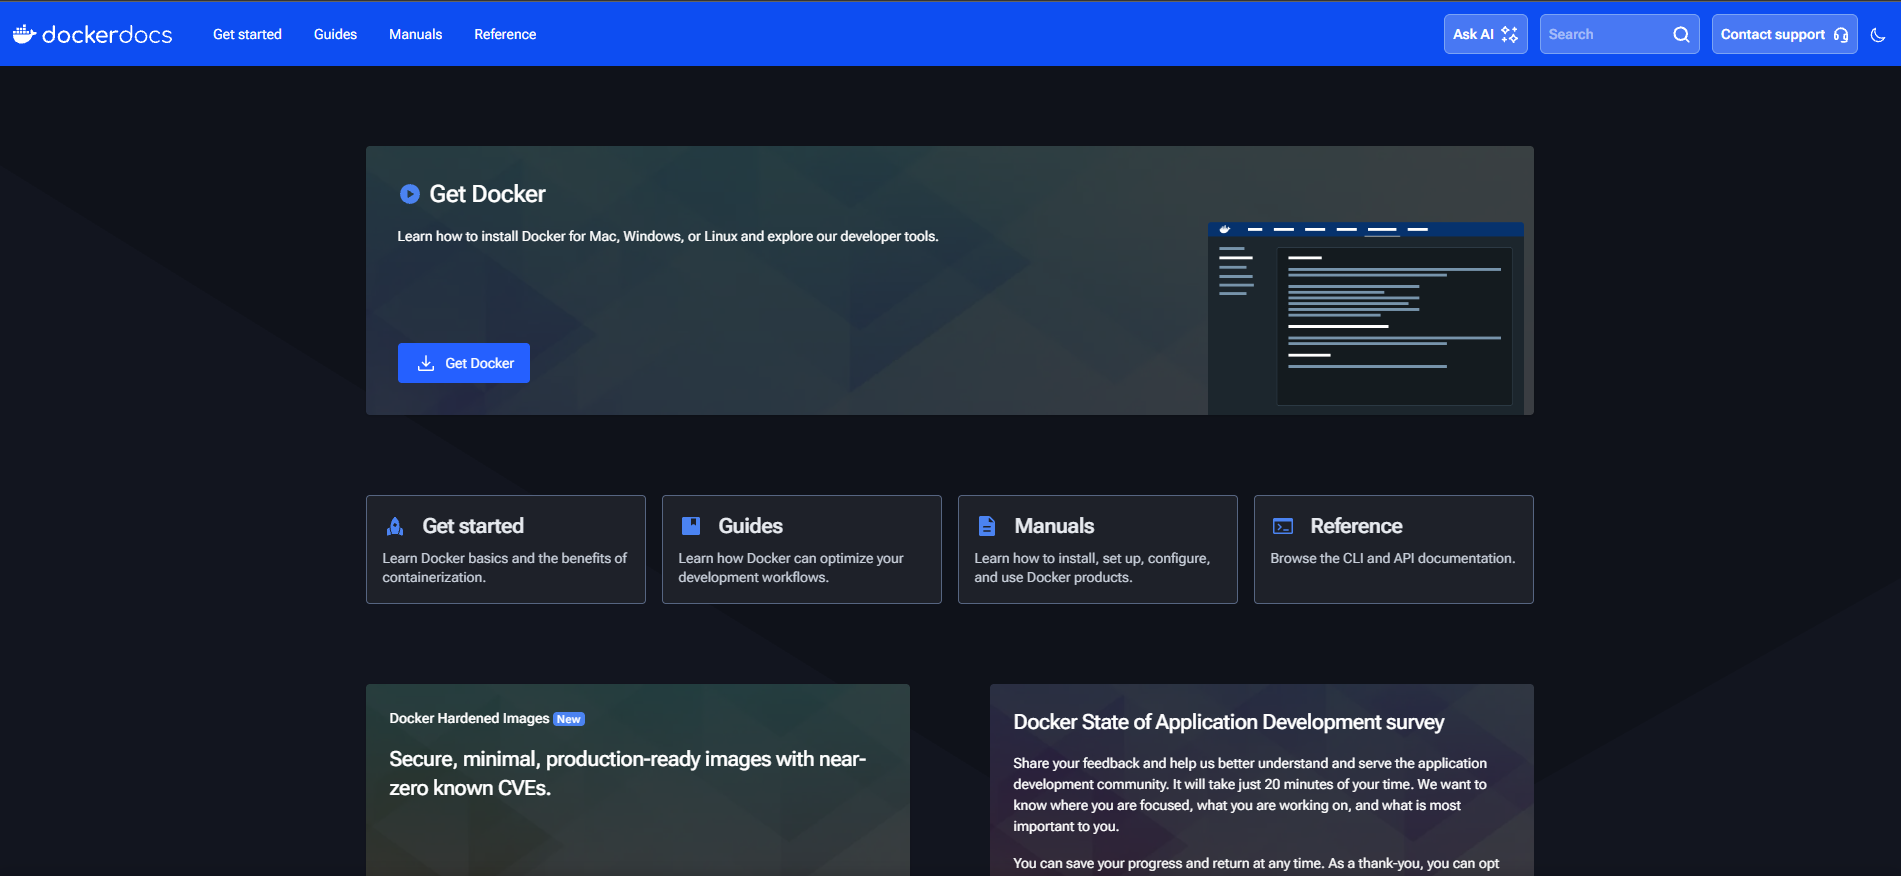Select Reference in the top navigation bar

505,35
